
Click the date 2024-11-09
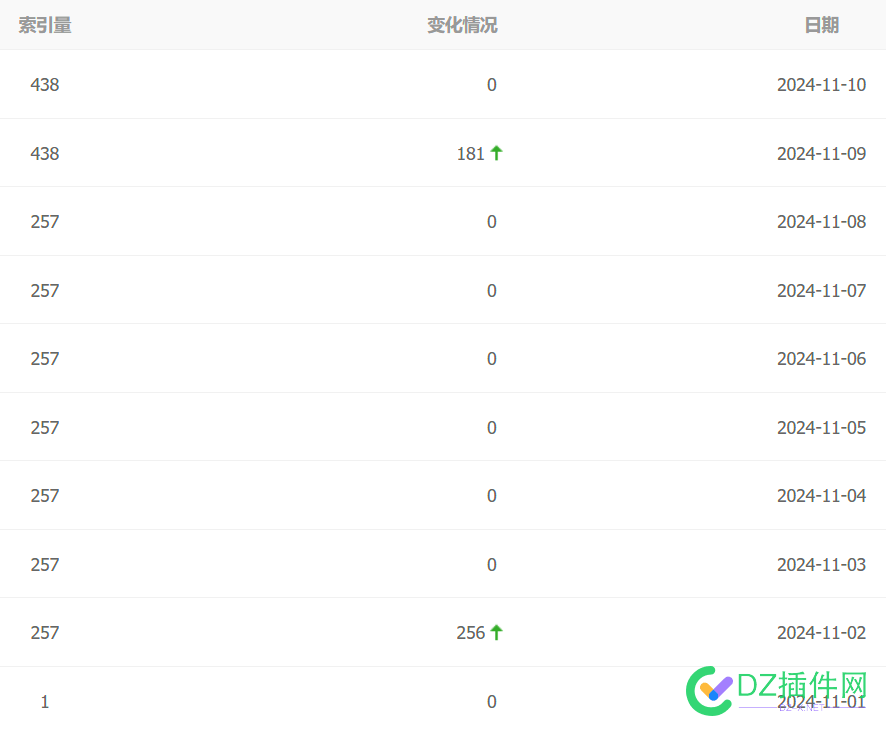coord(821,154)
